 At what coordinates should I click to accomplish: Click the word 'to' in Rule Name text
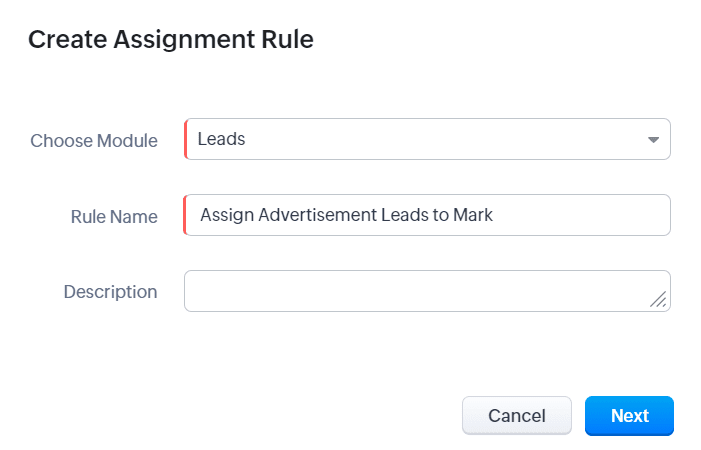pyautogui.click(x=440, y=215)
